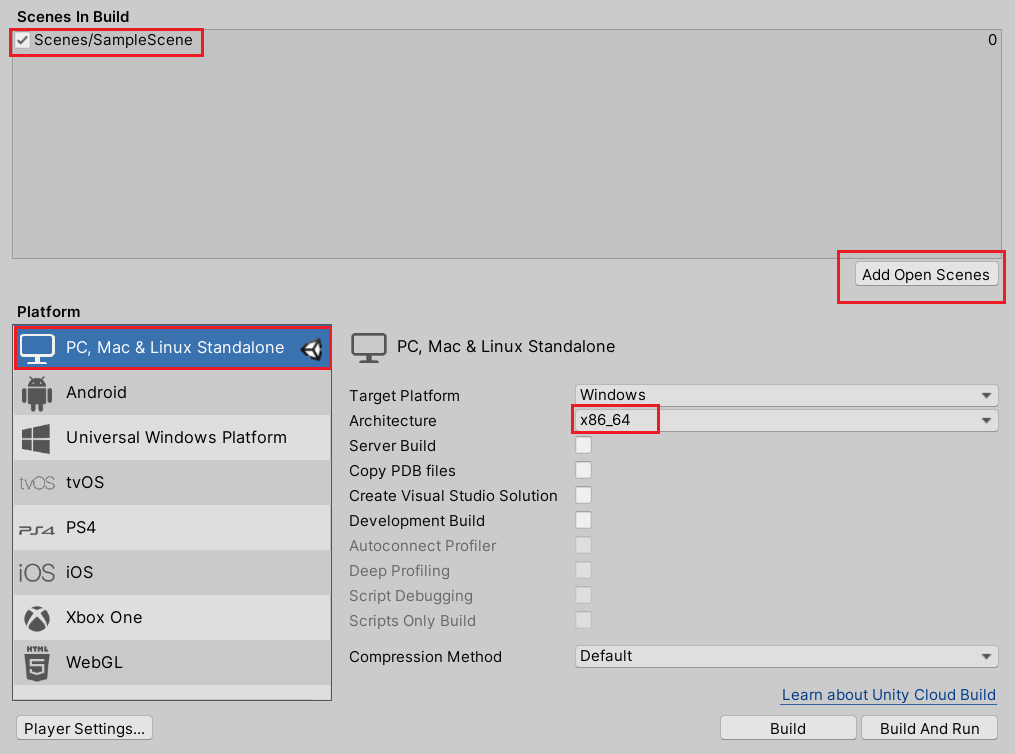Image resolution: width=1015 pixels, height=754 pixels.
Task: Select the Android platform row
Action: tap(172, 392)
